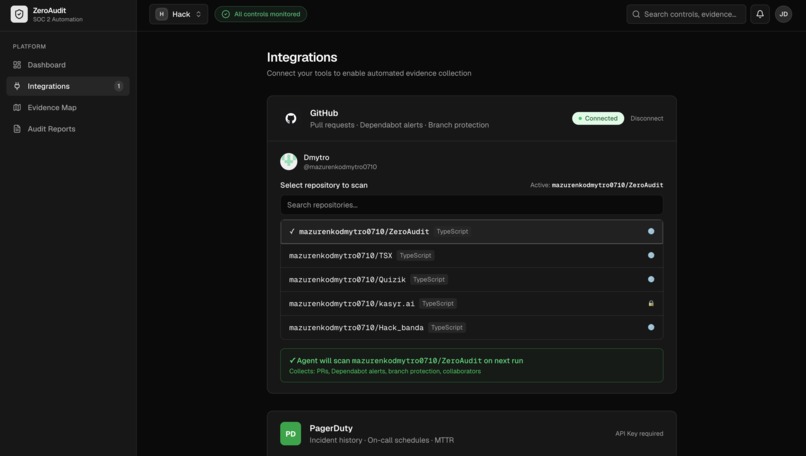Select the mazurenkodmytro0710/ZeroAudit repository
Viewport: 806px width, 456px height.
(471, 231)
